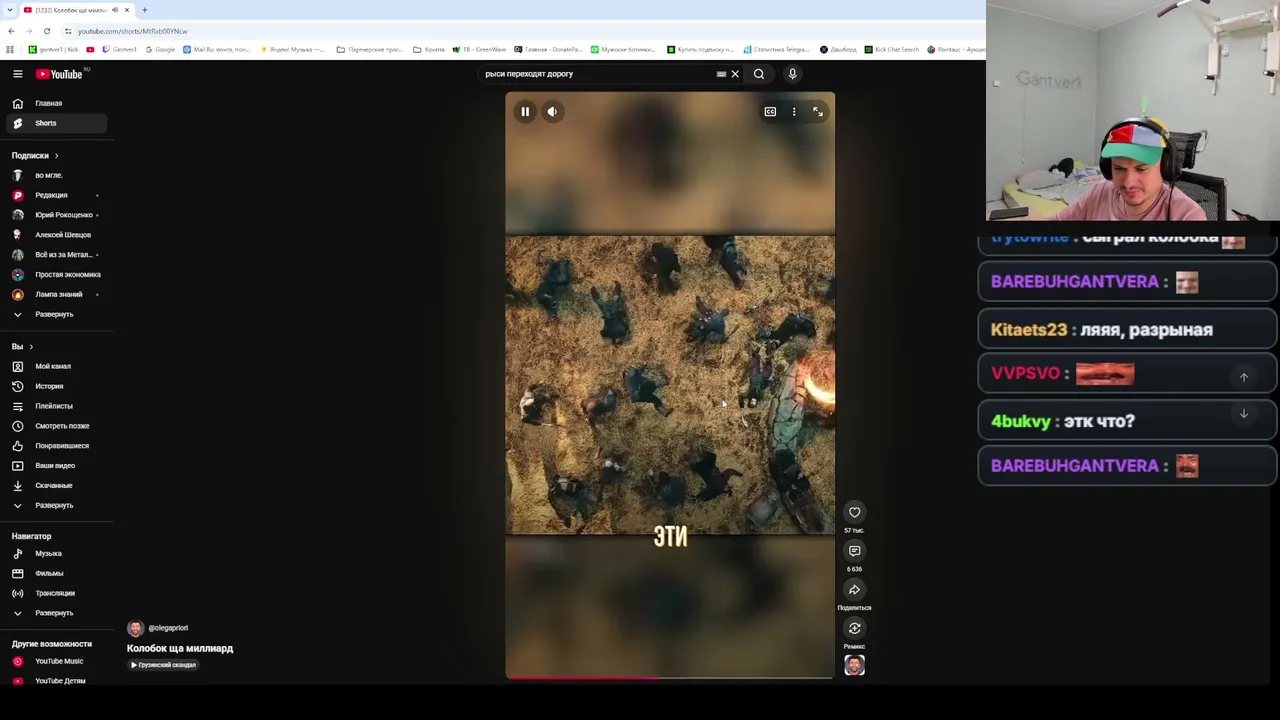Open Трансляции live streams
The width and height of the screenshot is (1280, 720).
55,593
